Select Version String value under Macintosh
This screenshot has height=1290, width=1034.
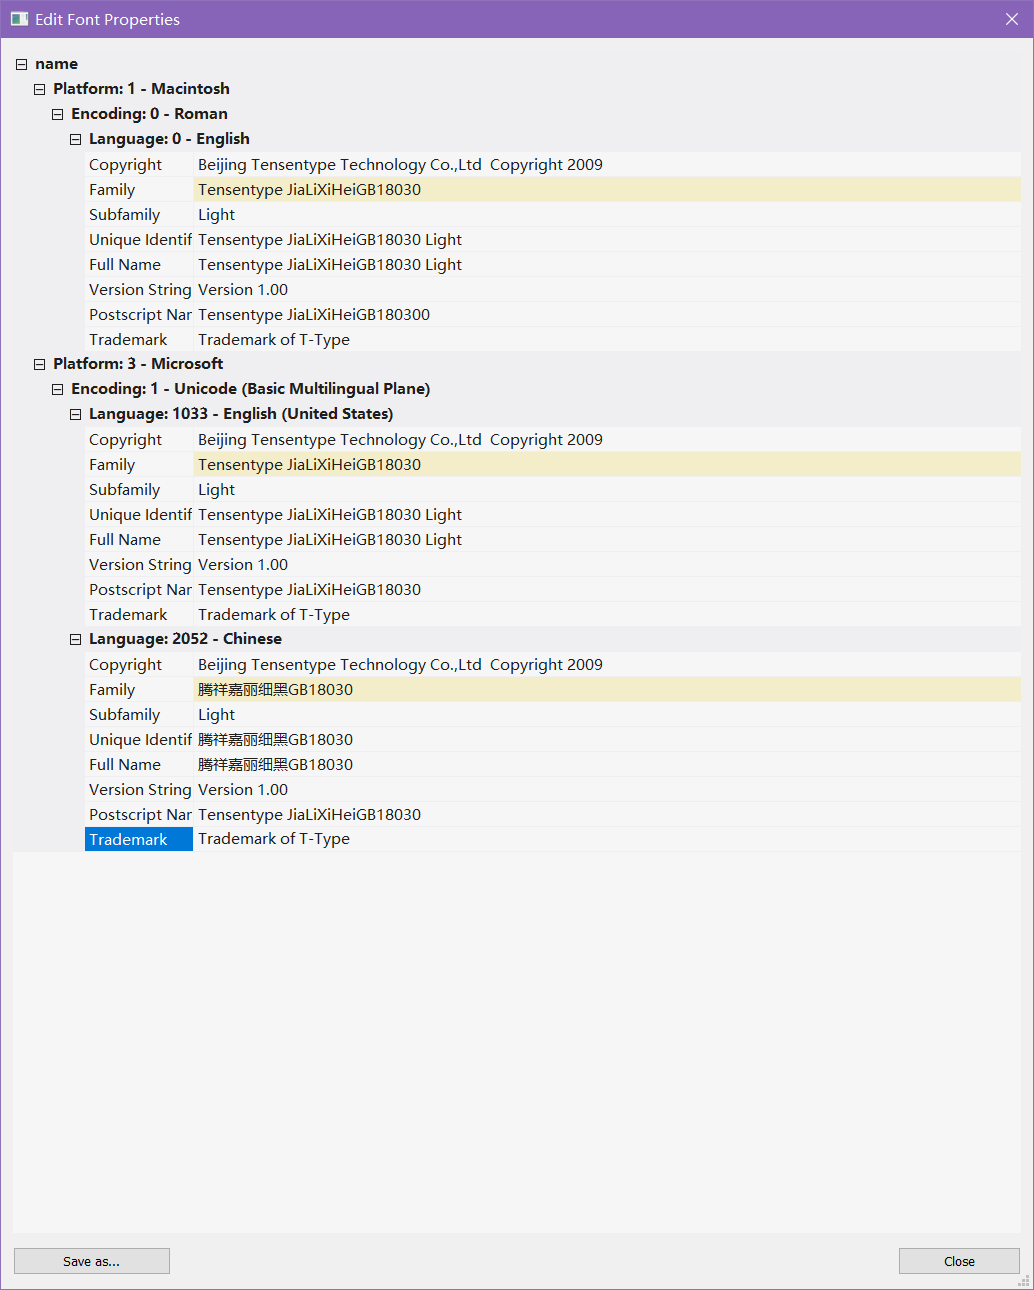(607, 289)
